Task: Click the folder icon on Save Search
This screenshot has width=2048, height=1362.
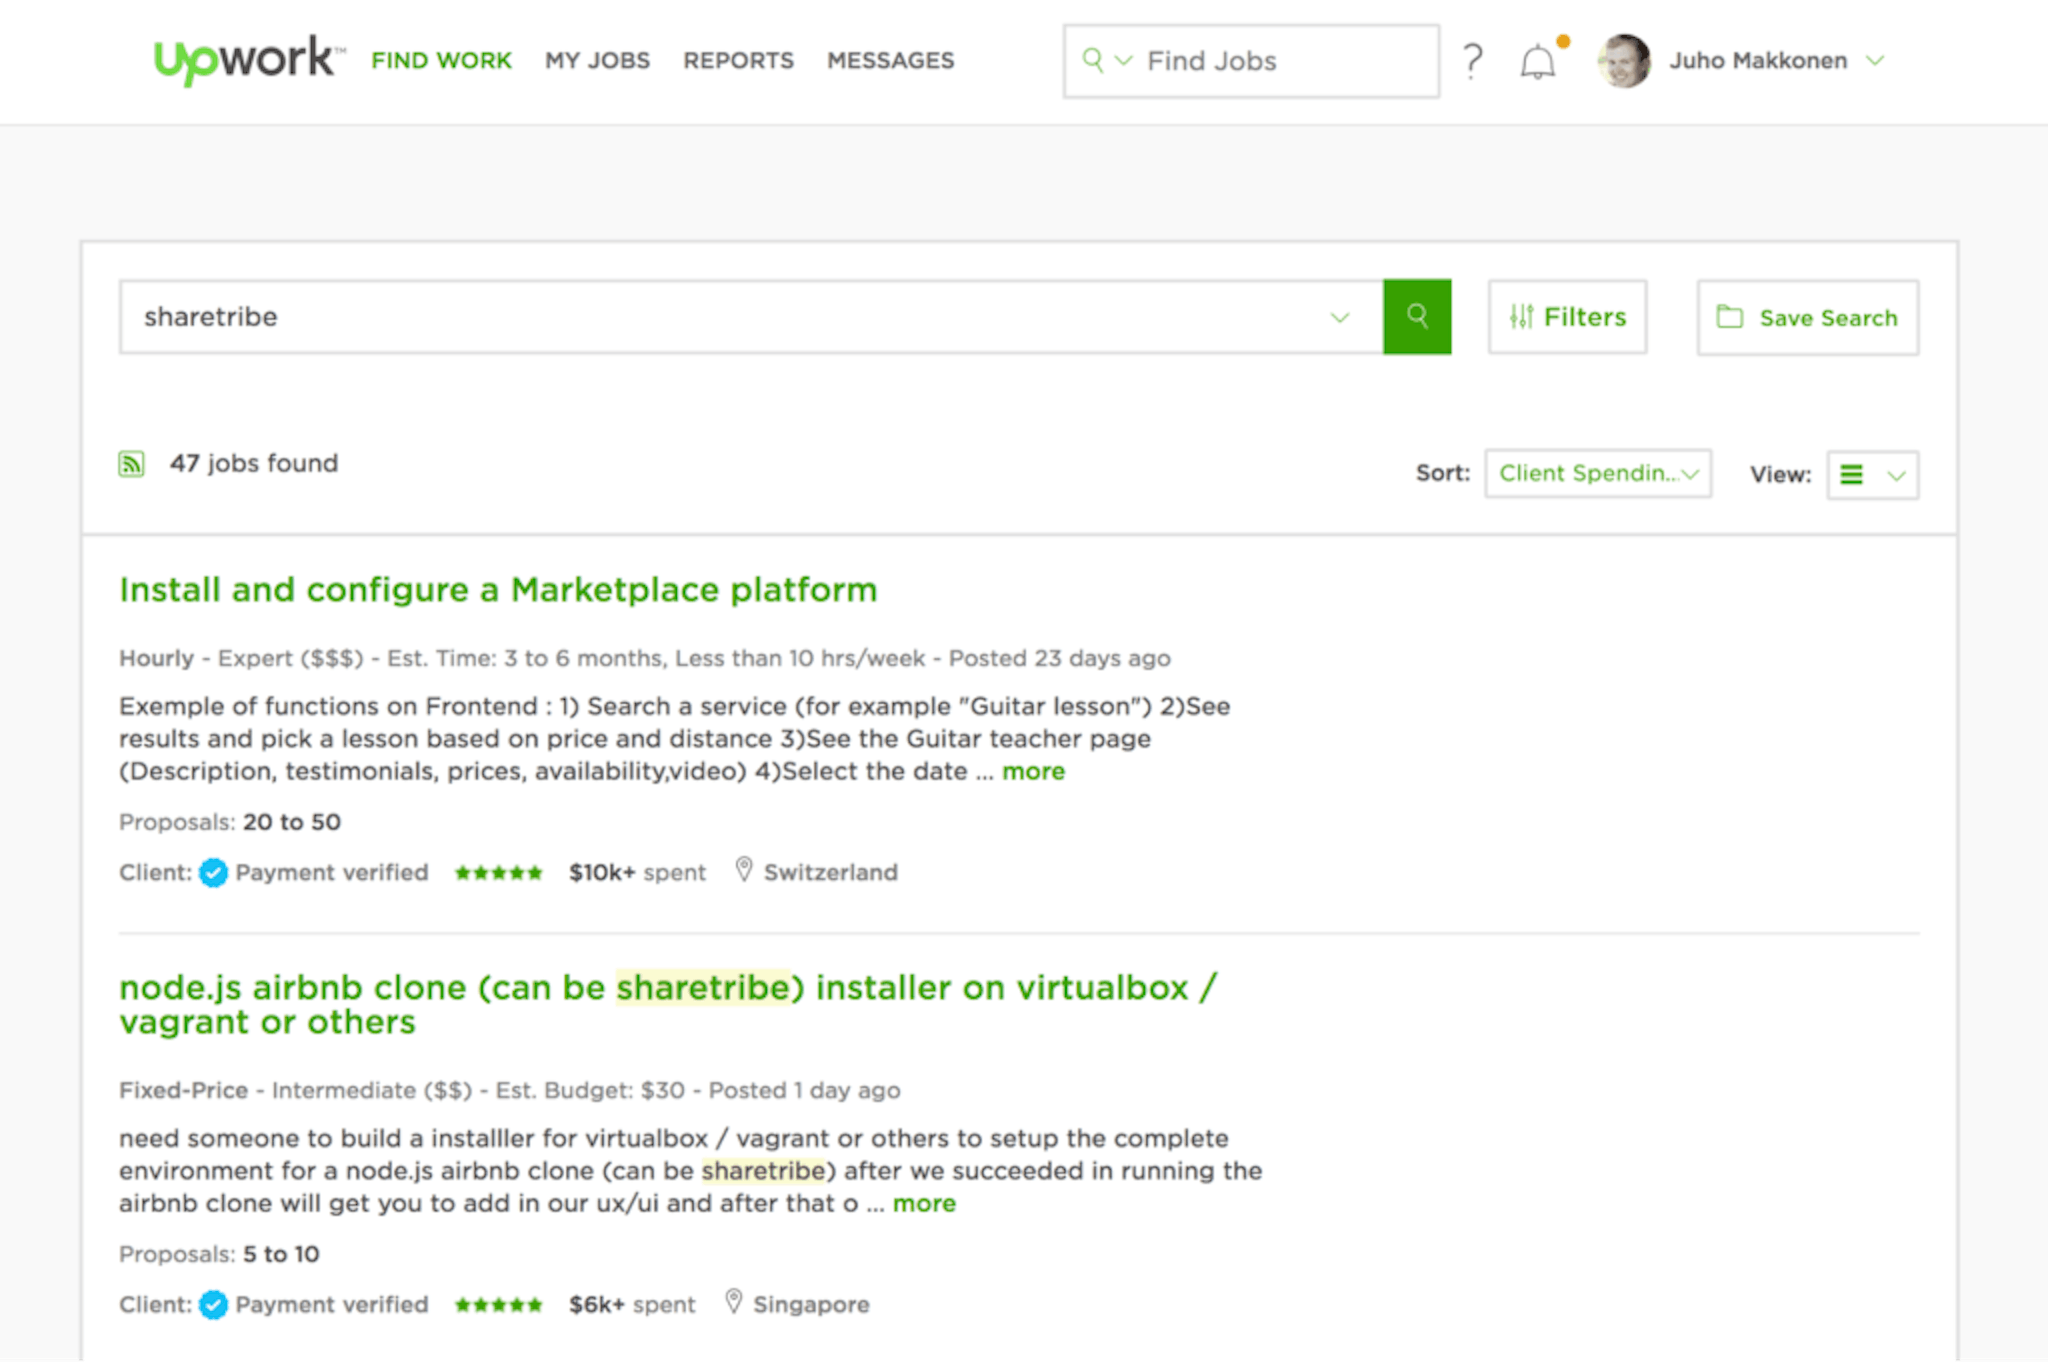Action: coord(1729,317)
